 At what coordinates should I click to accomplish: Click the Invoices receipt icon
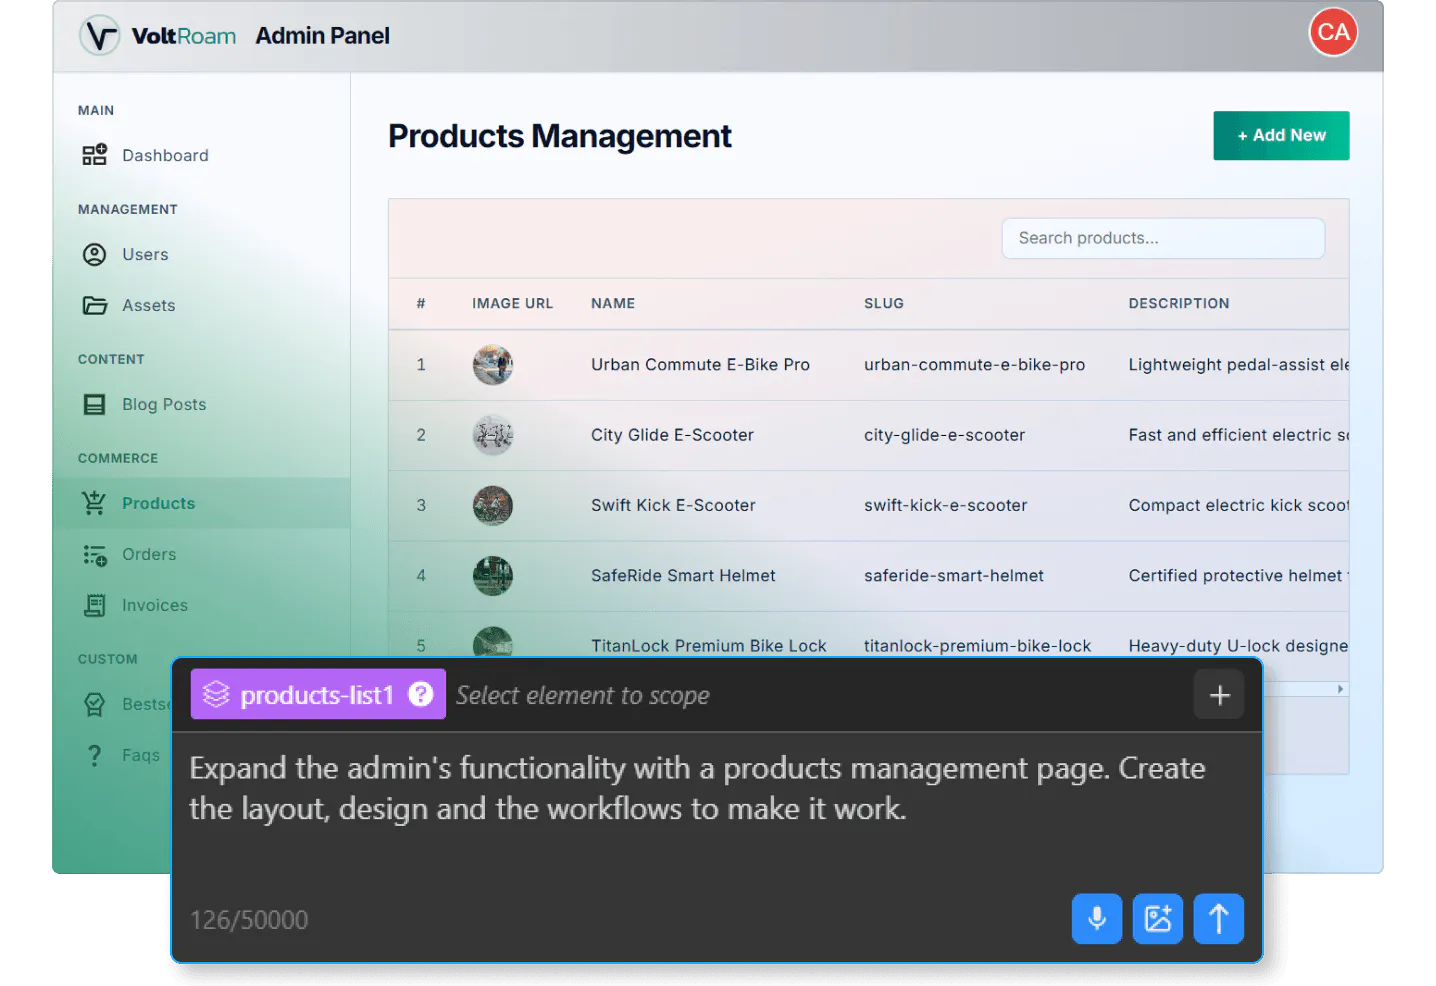pyautogui.click(x=95, y=605)
